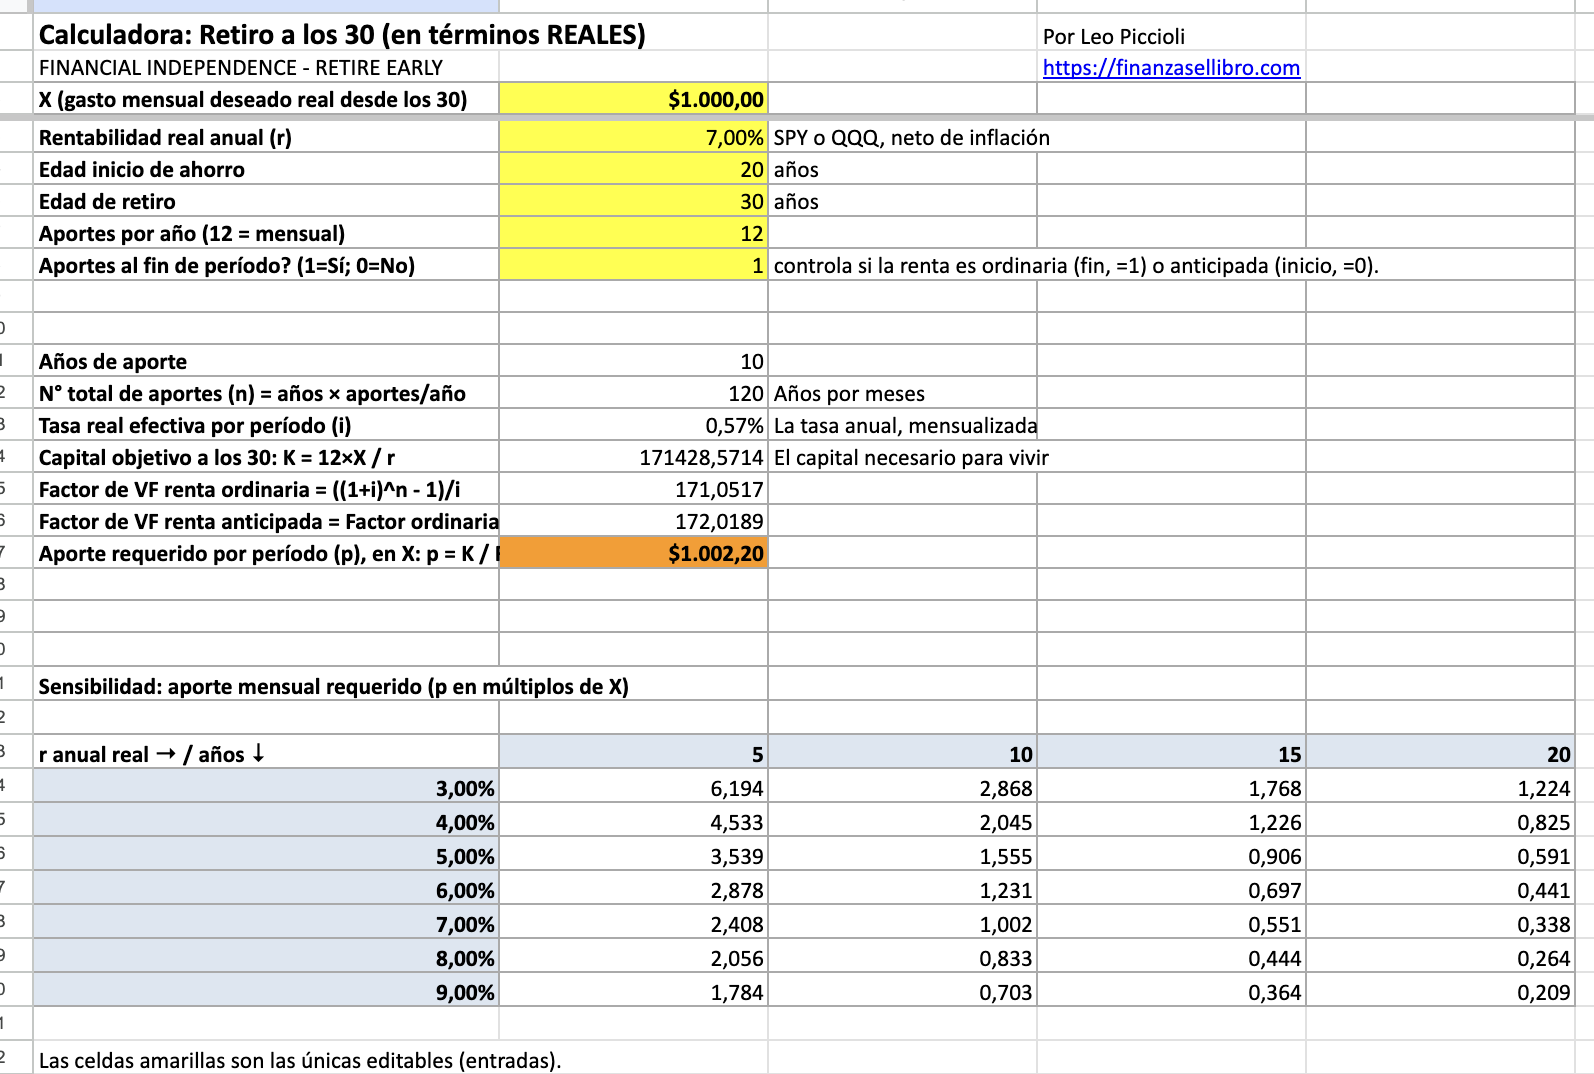The height and width of the screenshot is (1074, 1594).
Task: Select the sensitivity column header 20
Action: 1440,752
